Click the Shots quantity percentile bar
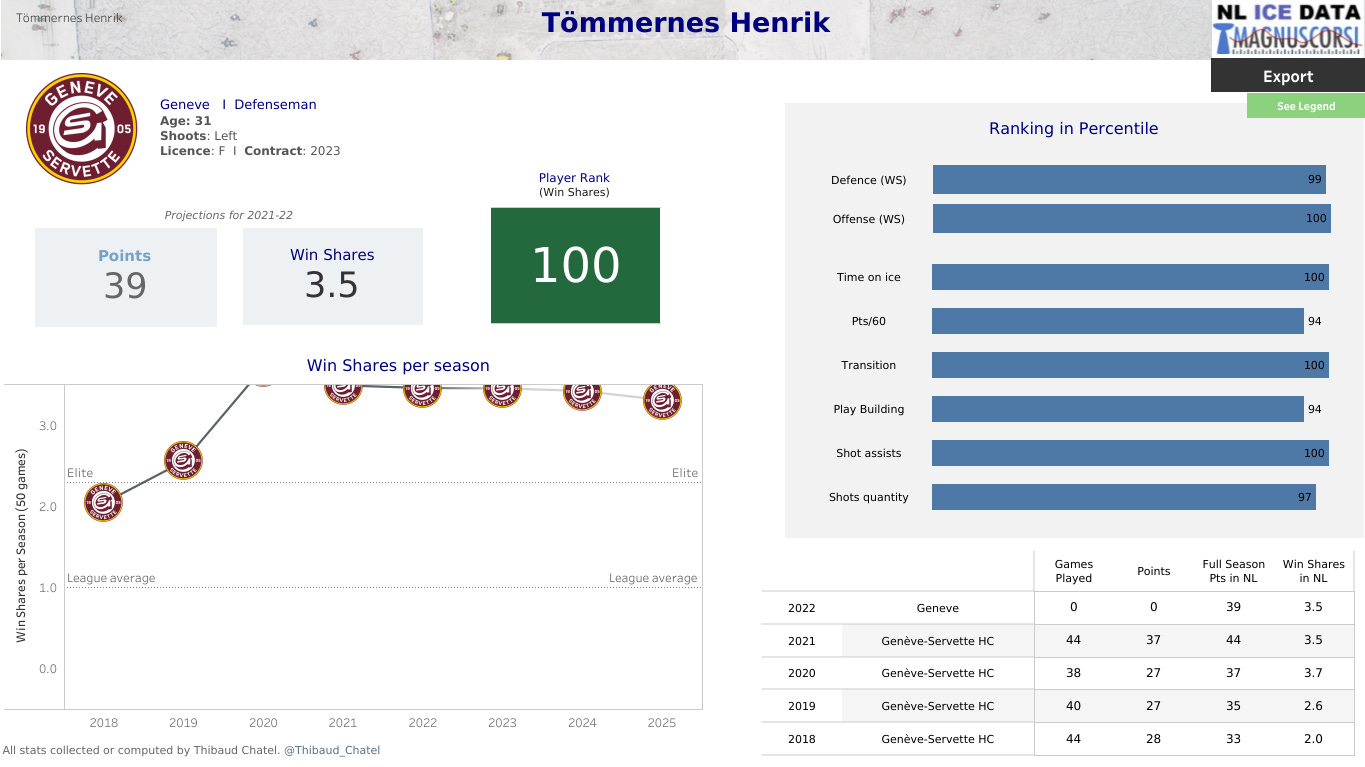This screenshot has width=1365, height=767. 1124,497
